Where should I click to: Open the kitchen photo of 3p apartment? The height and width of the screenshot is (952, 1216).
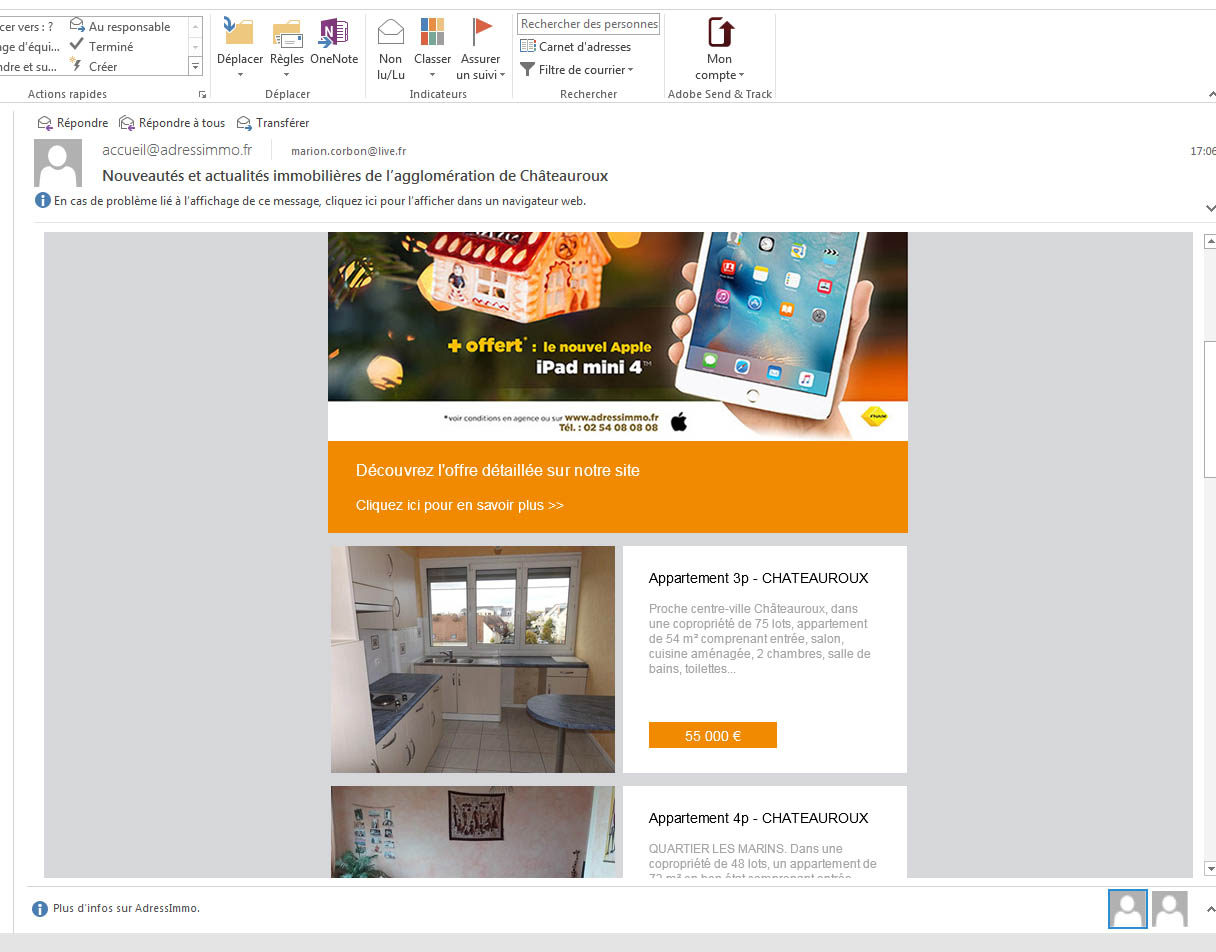tap(473, 659)
